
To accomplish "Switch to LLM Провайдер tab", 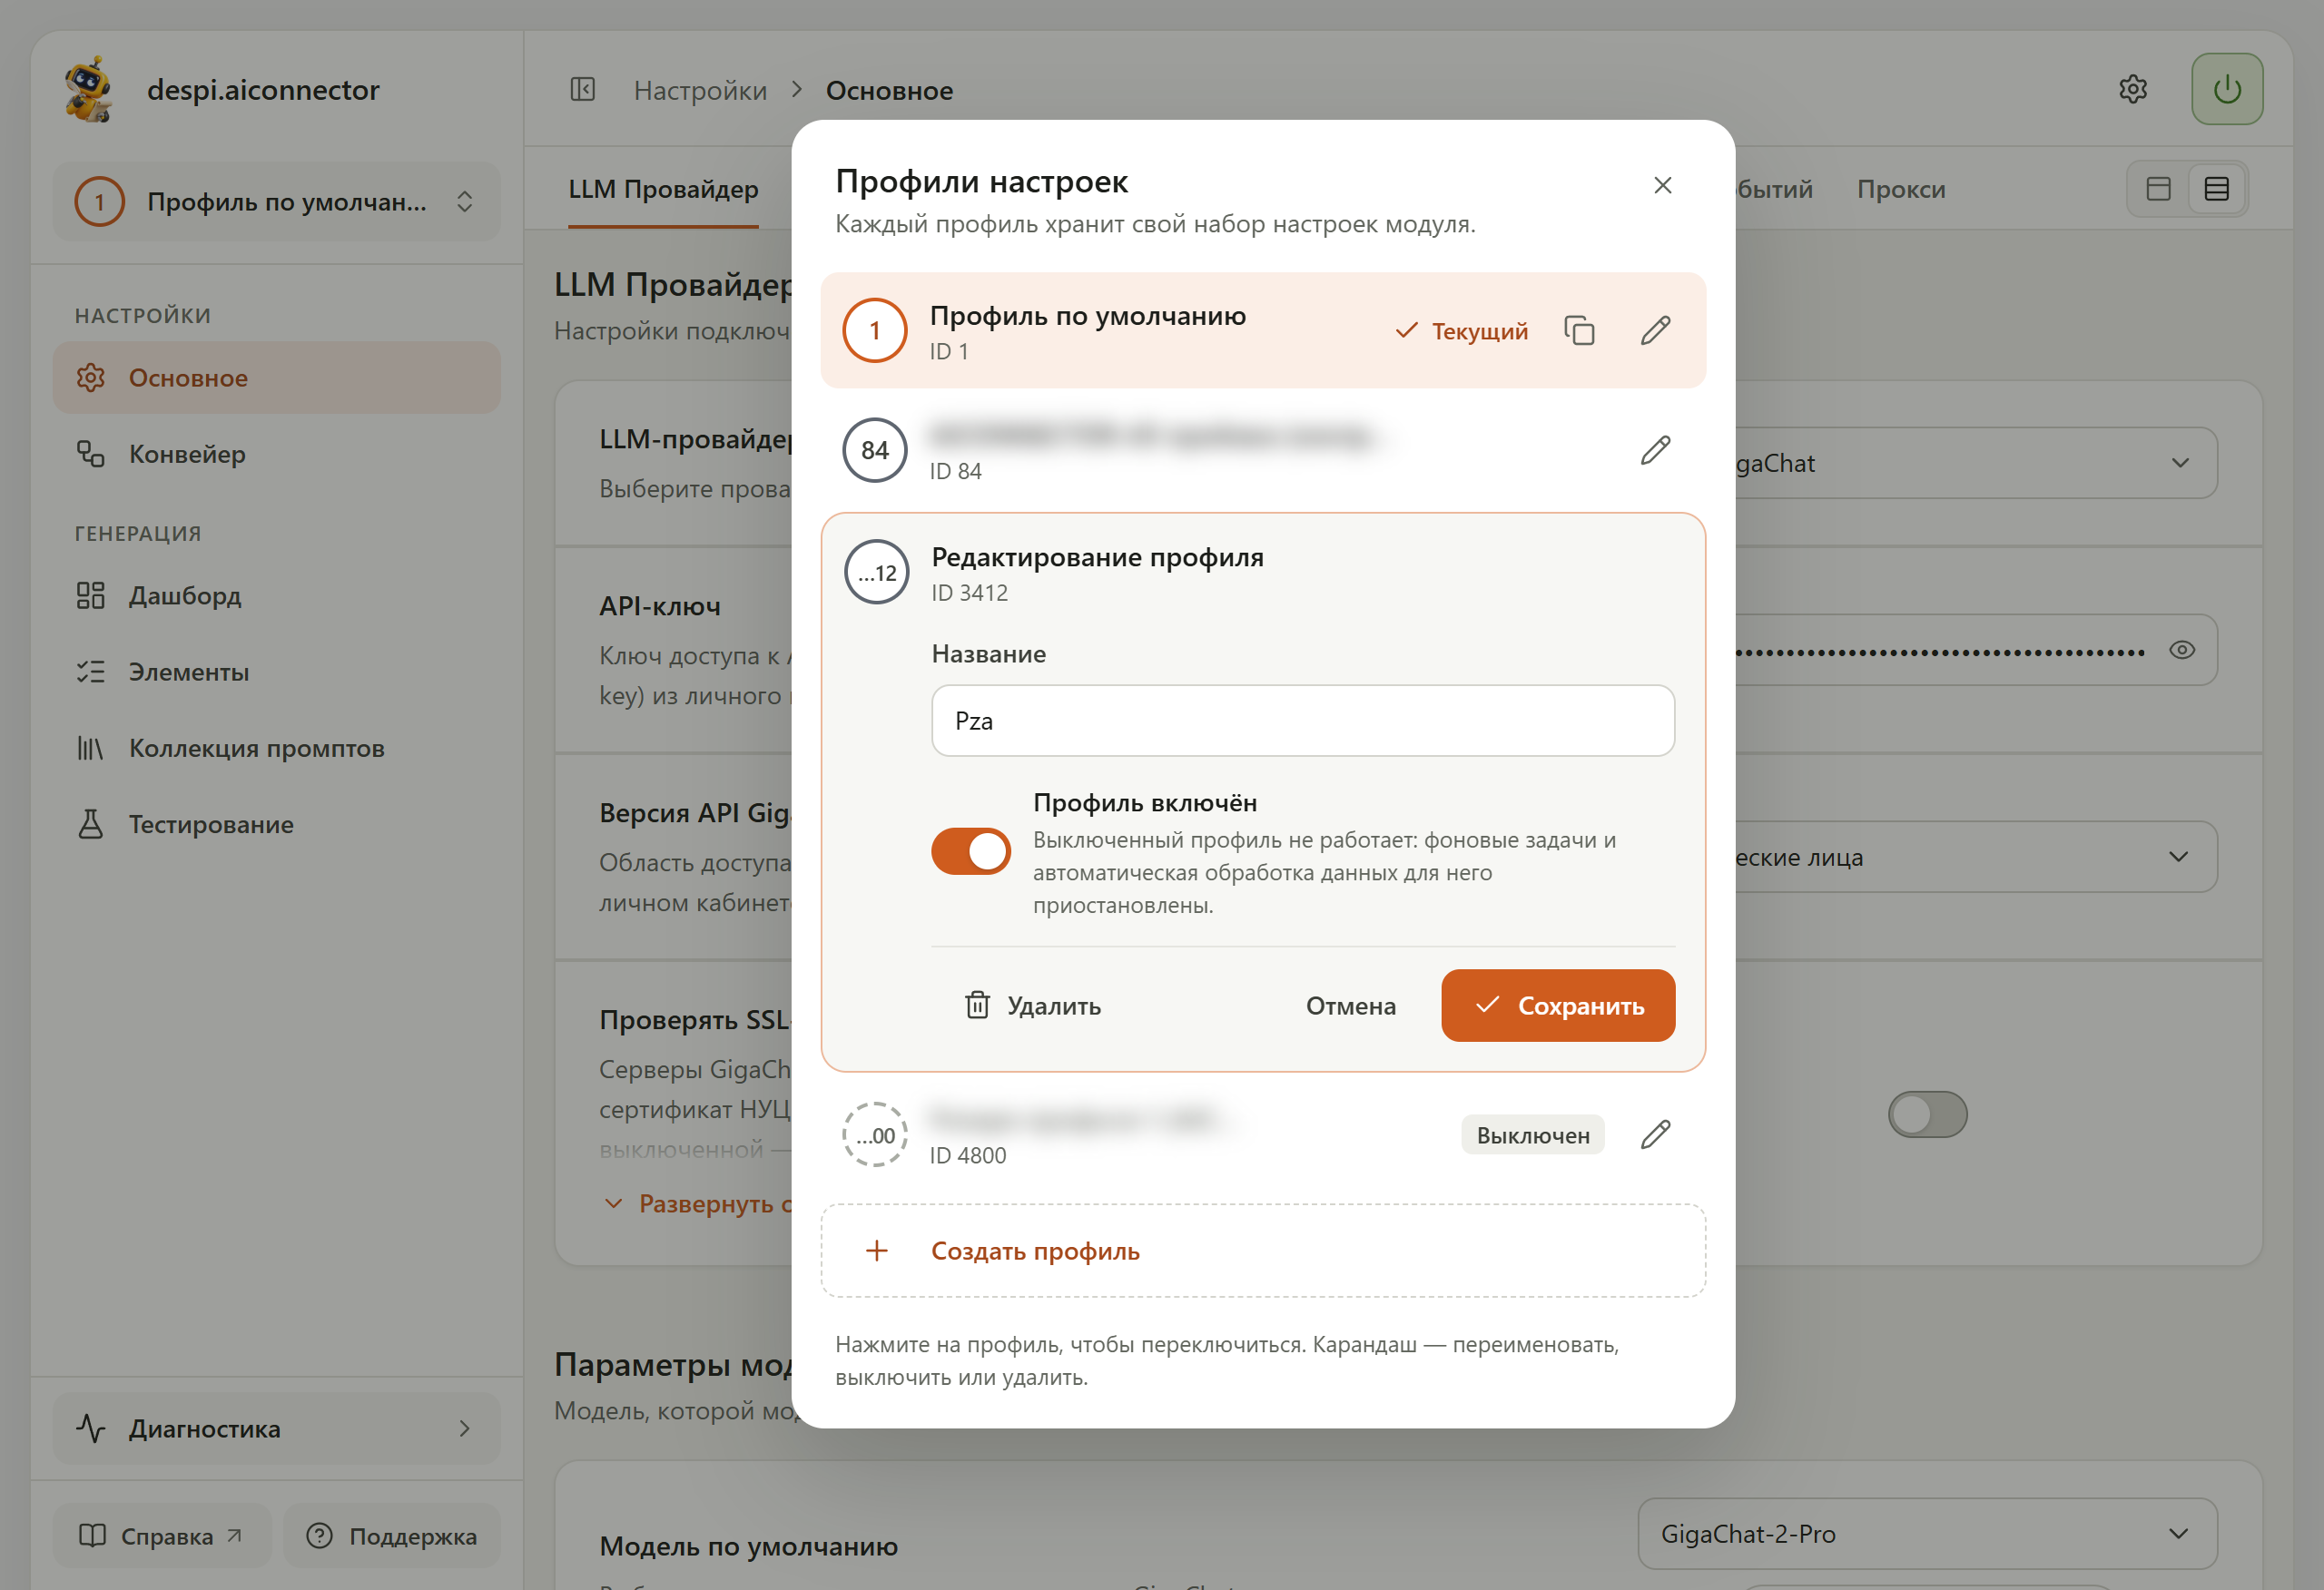I will point(663,189).
